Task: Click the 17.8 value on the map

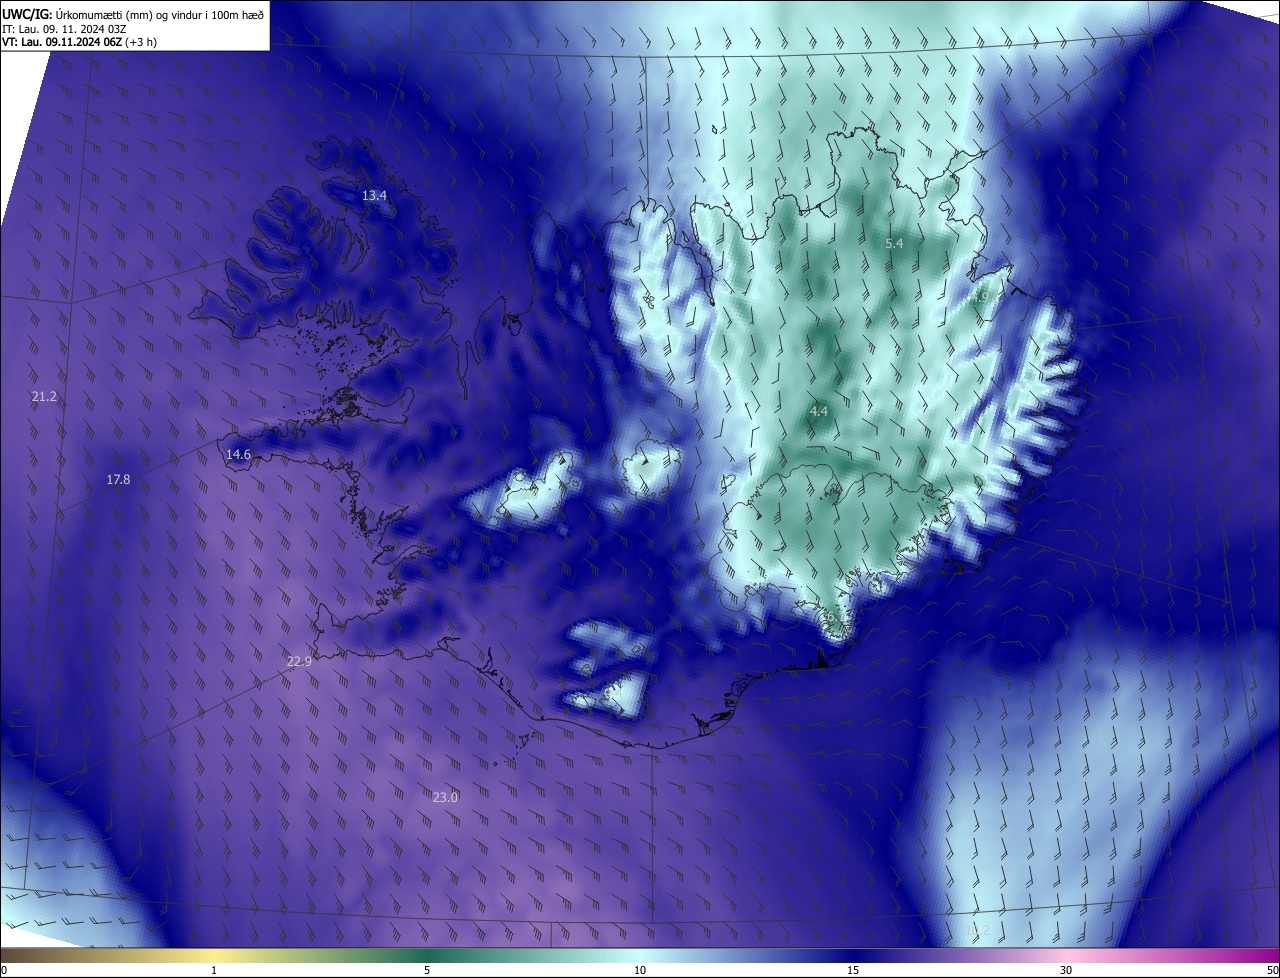Action: coord(118,480)
